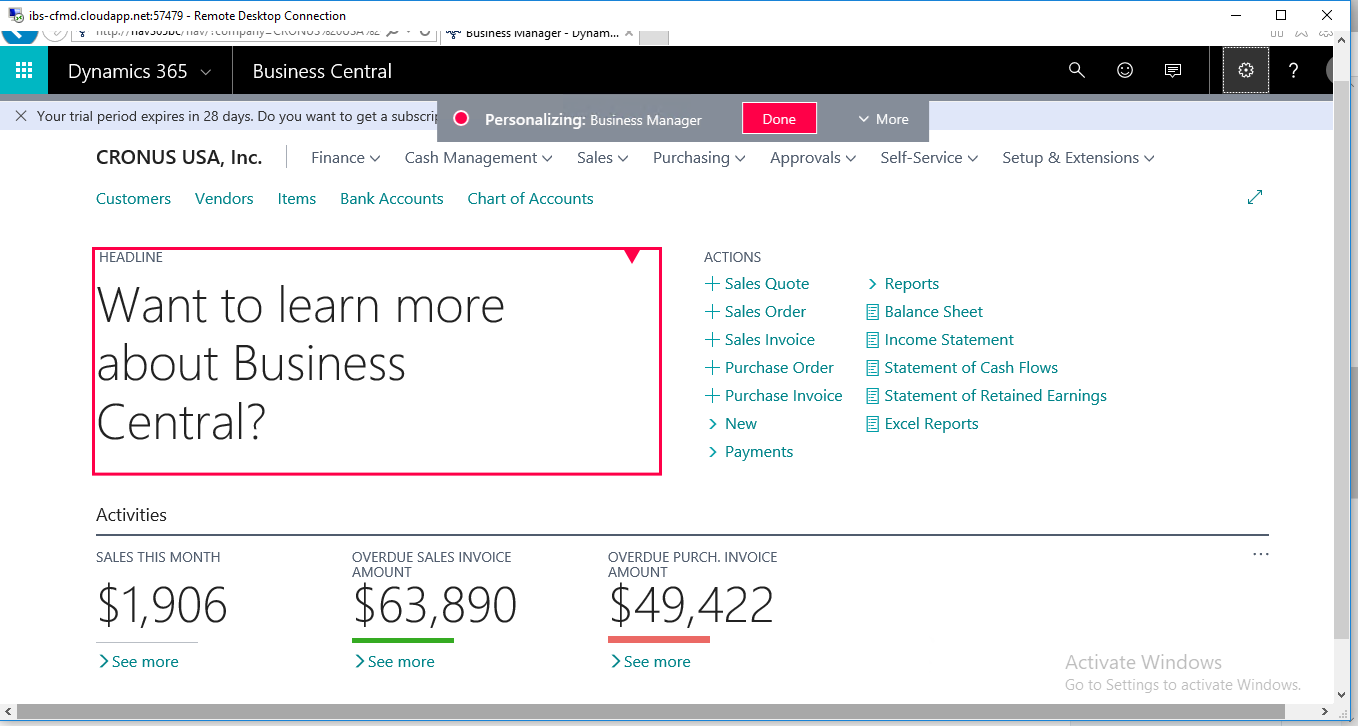
Task: Open the Setup & Extensions menu
Action: point(1077,158)
